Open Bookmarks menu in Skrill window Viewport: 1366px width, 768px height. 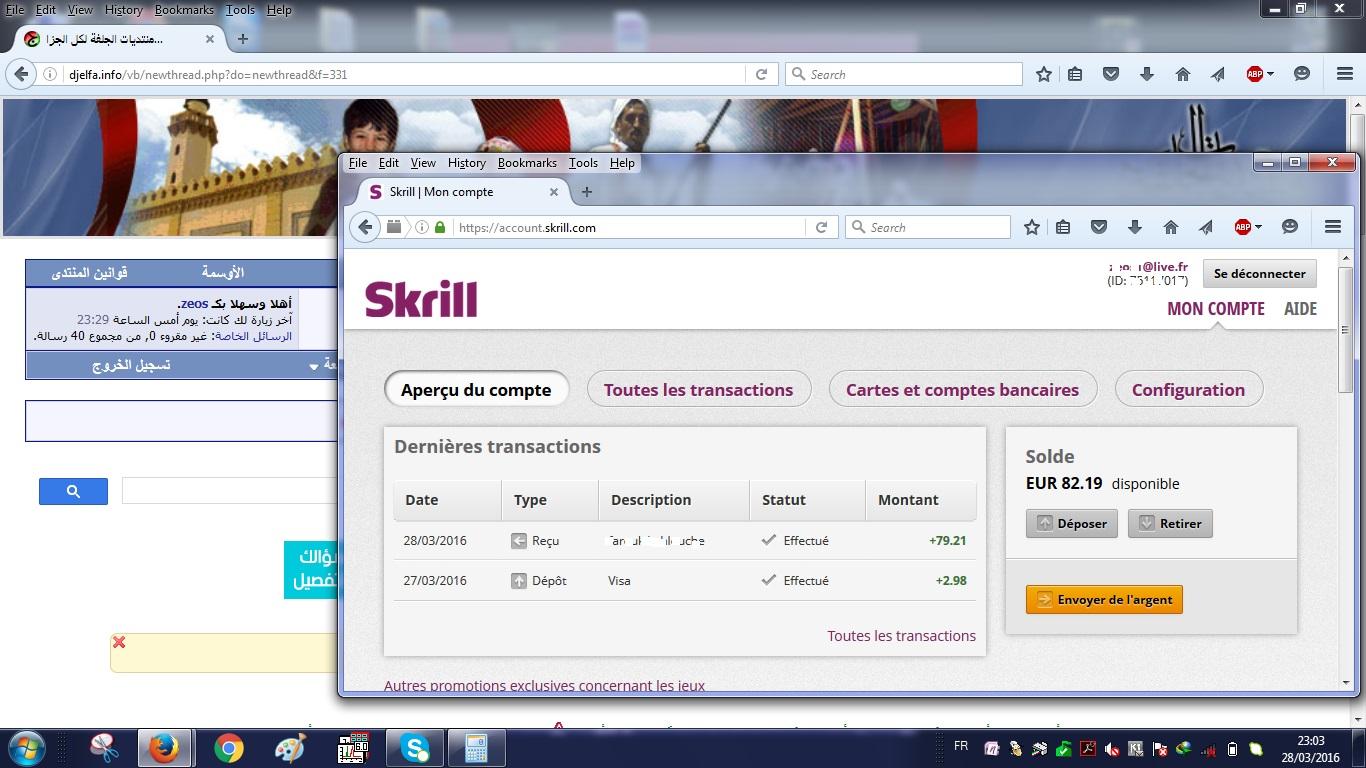tap(527, 163)
